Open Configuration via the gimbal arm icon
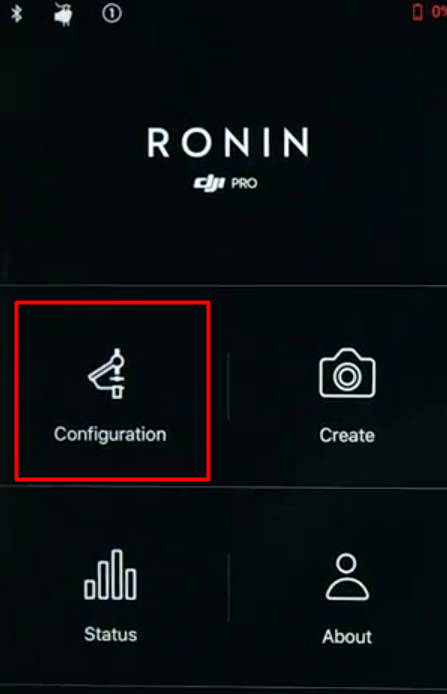This screenshot has height=694, width=447. [108, 374]
